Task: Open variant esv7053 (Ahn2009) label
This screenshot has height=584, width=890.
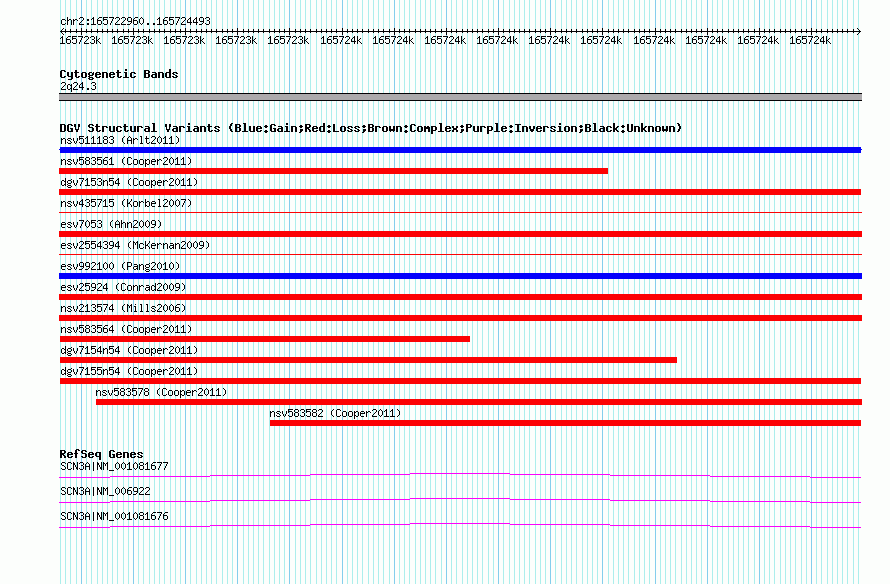Action: [111, 224]
